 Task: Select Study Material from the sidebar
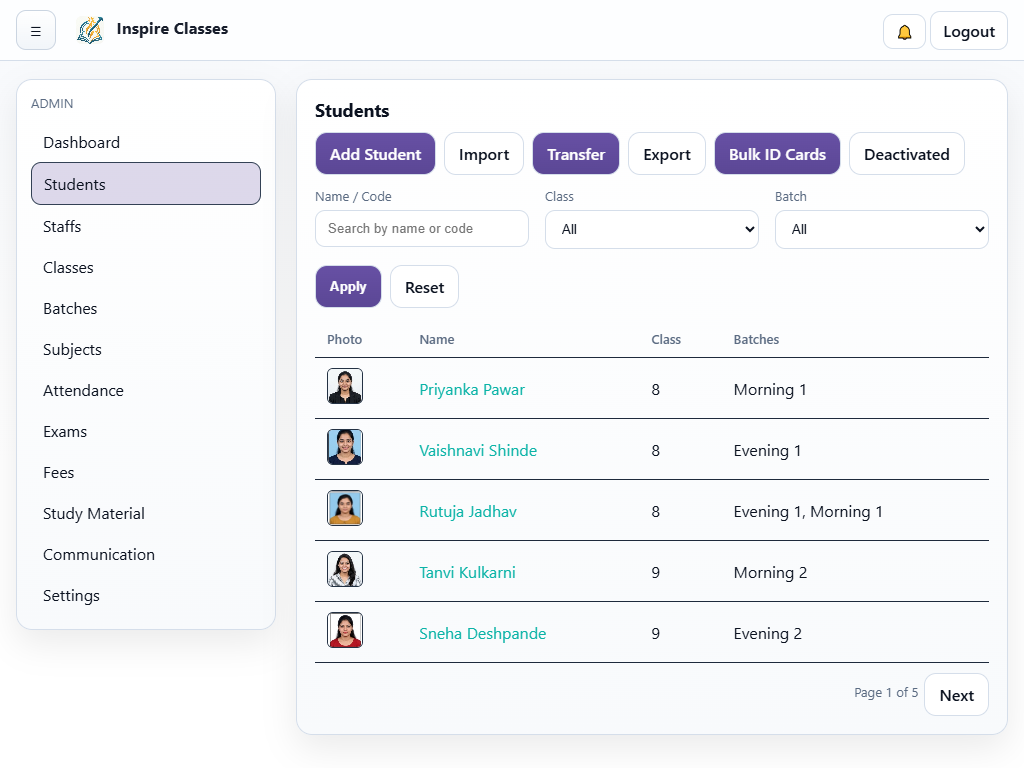[x=93, y=513]
